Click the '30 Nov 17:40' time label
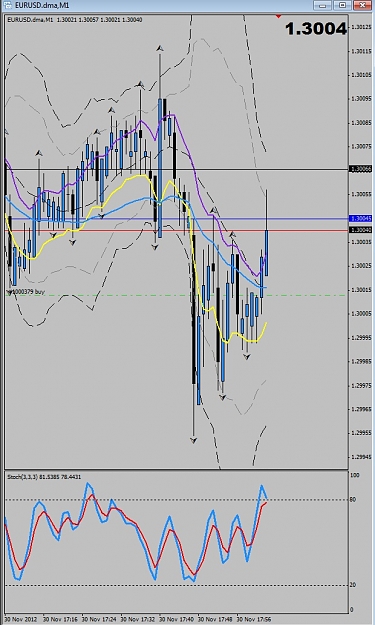This screenshot has height=625, width=375. pos(176,620)
